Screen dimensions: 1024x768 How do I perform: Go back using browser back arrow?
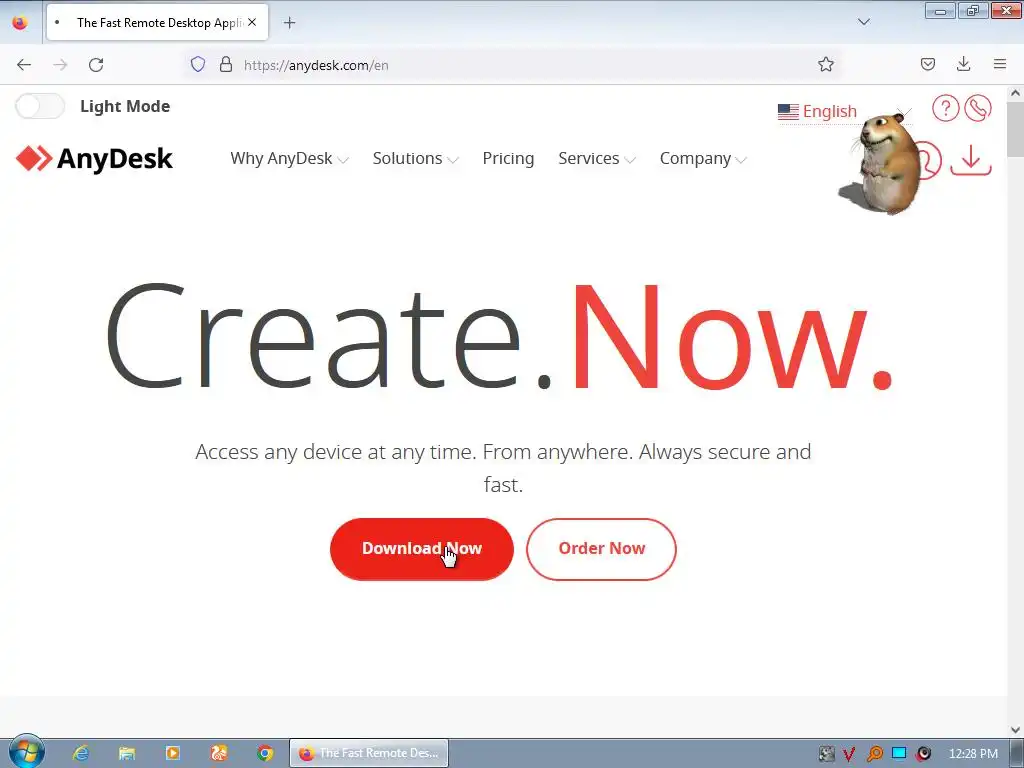pyautogui.click(x=24, y=65)
